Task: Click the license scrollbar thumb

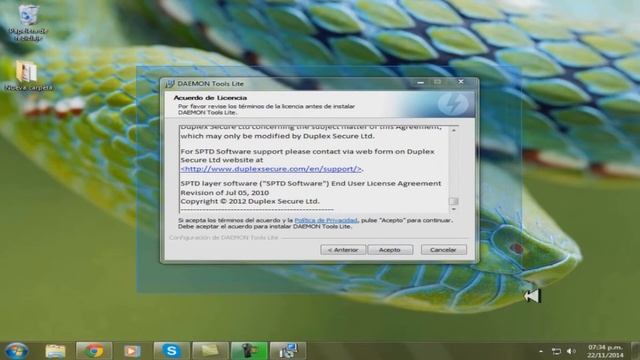Action: tap(453, 201)
